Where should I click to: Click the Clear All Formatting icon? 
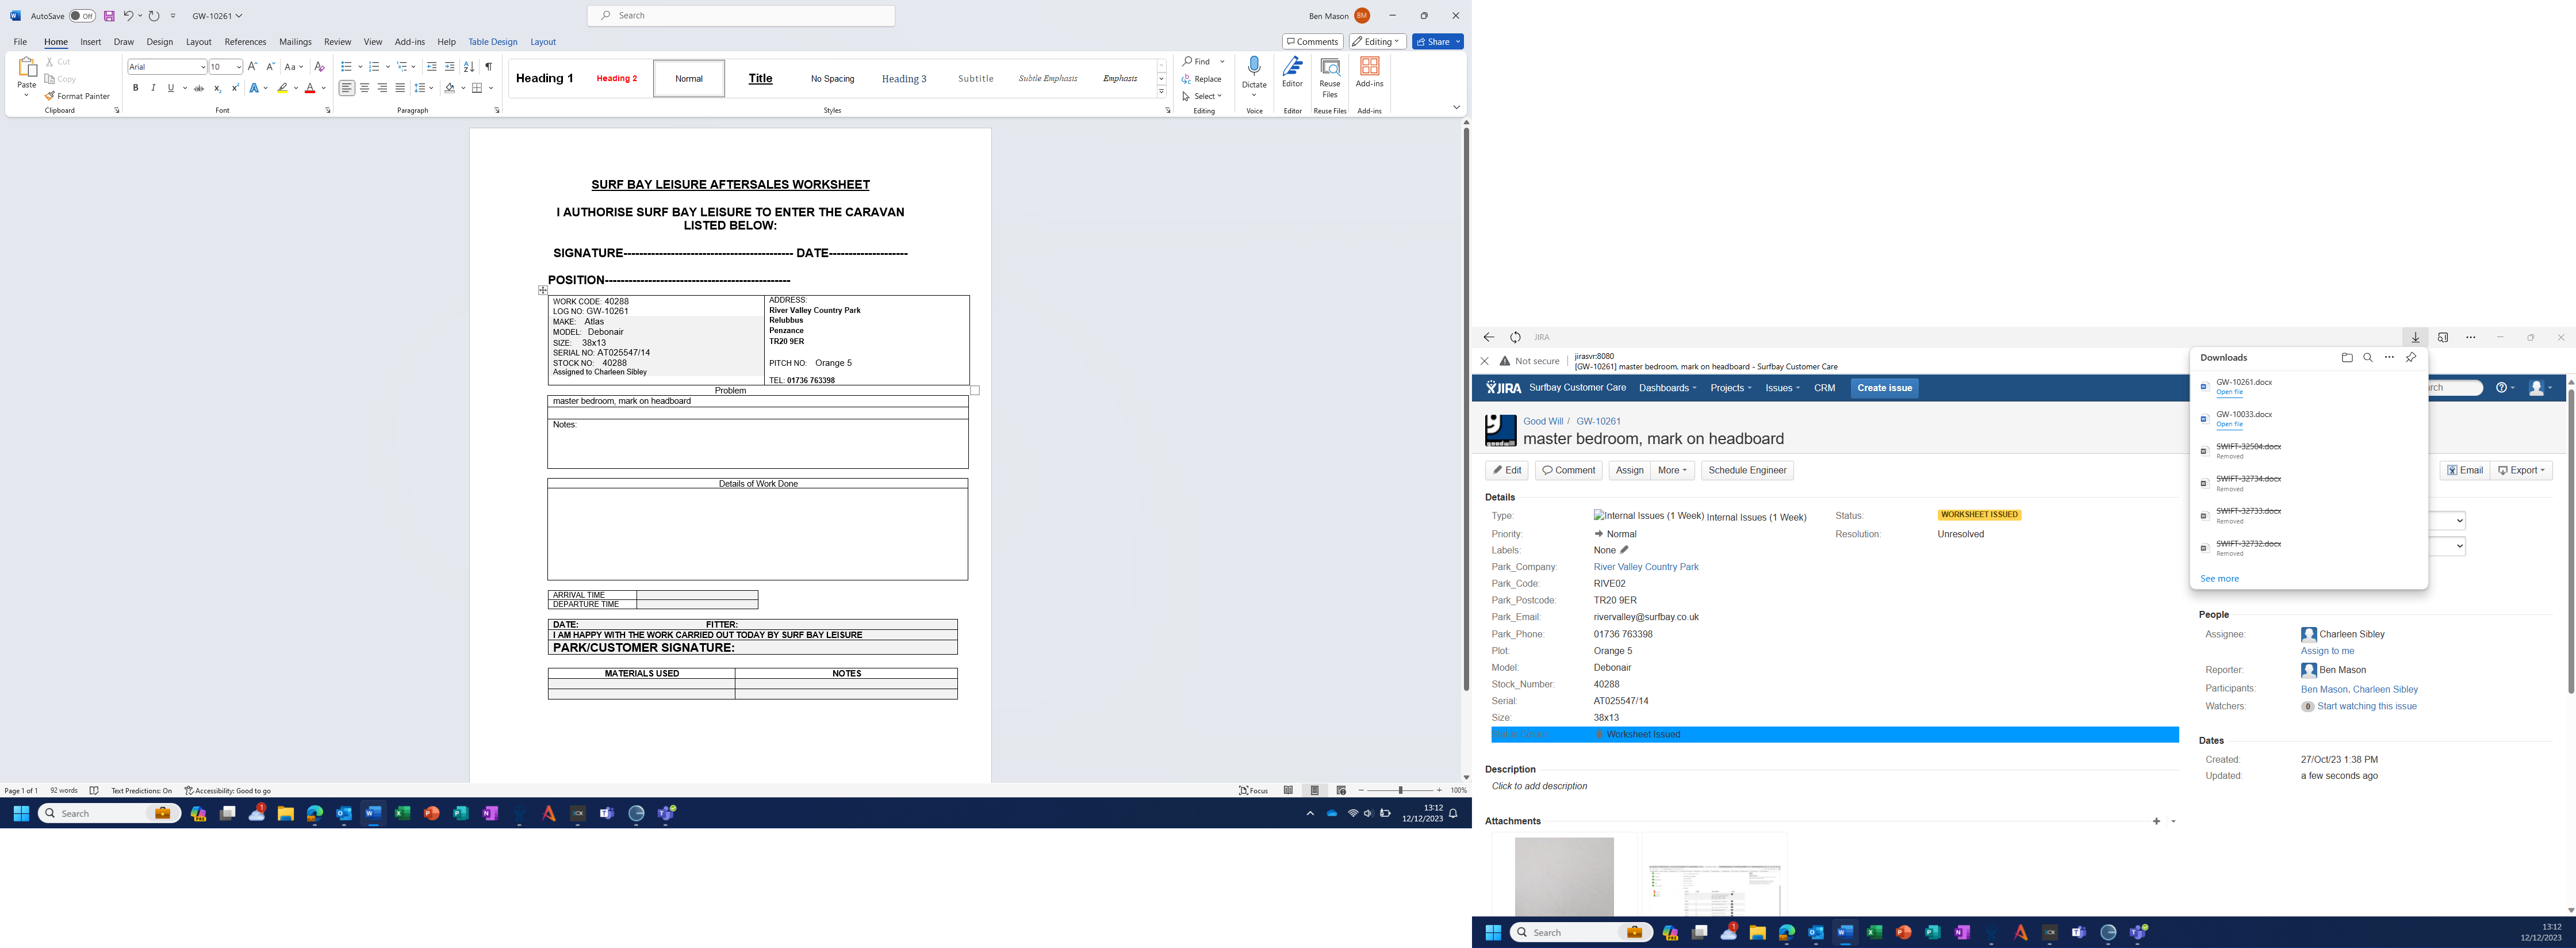pyautogui.click(x=319, y=67)
